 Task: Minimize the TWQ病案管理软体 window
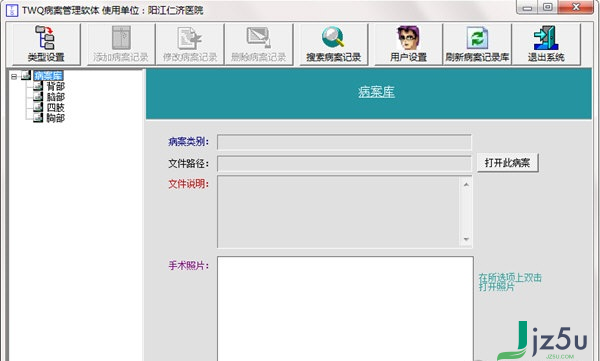click(x=527, y=8)
